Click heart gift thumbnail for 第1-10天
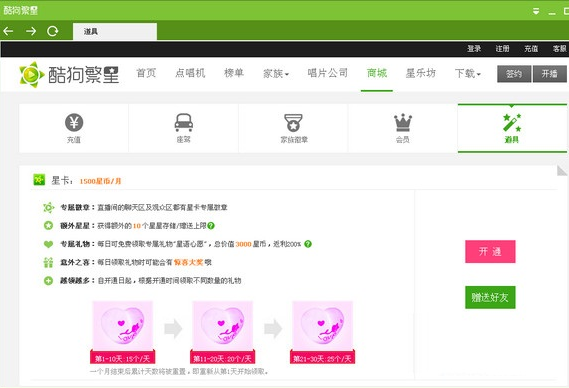569x388 pixels. 123,326
